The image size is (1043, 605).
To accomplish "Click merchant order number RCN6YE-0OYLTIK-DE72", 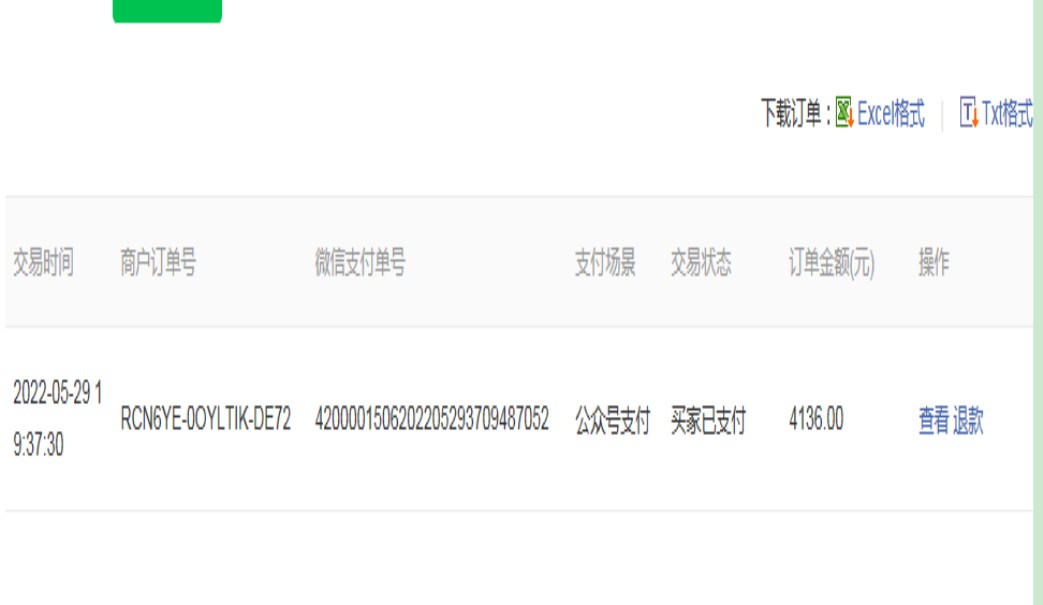I will 206,420.
